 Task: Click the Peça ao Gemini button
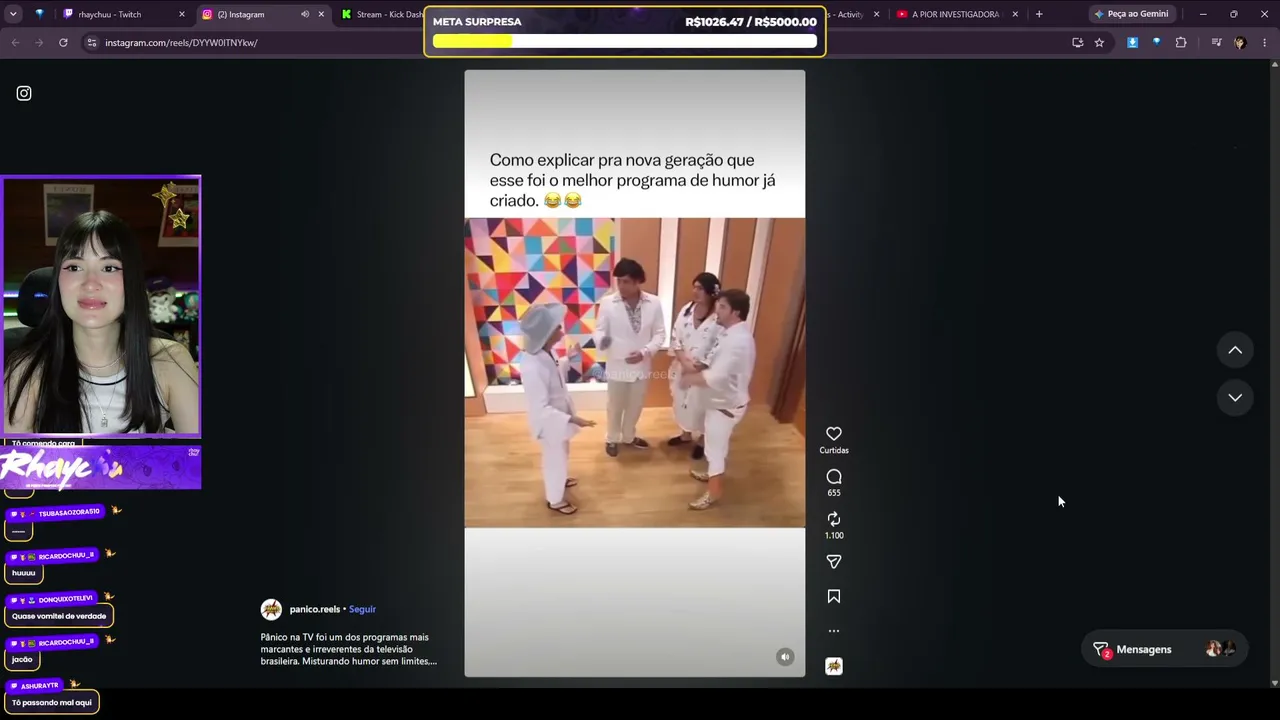pos(1131,14)
